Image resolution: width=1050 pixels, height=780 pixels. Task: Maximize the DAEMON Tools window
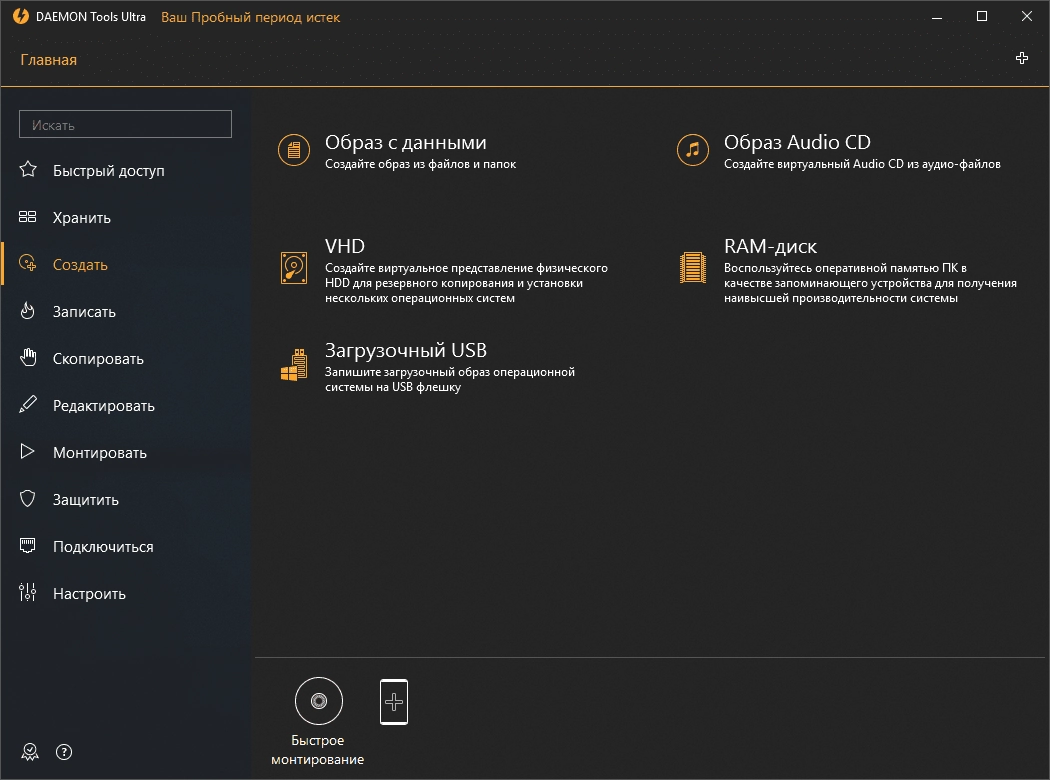[x=982, y=16]
